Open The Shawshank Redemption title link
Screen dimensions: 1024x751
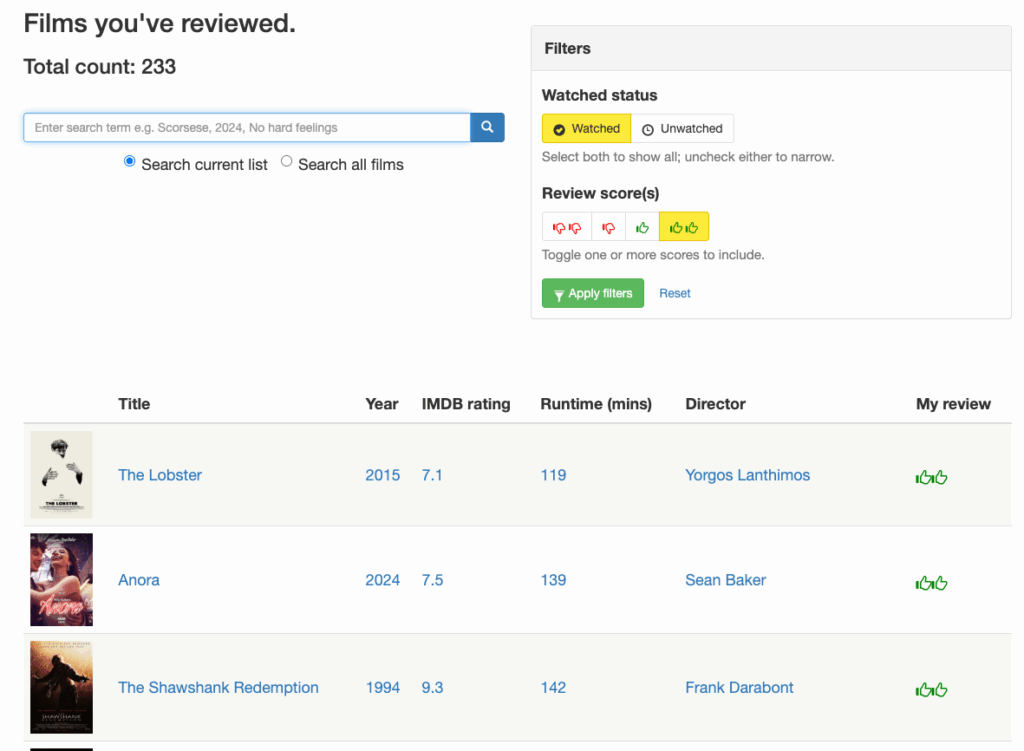click(218, 687)
